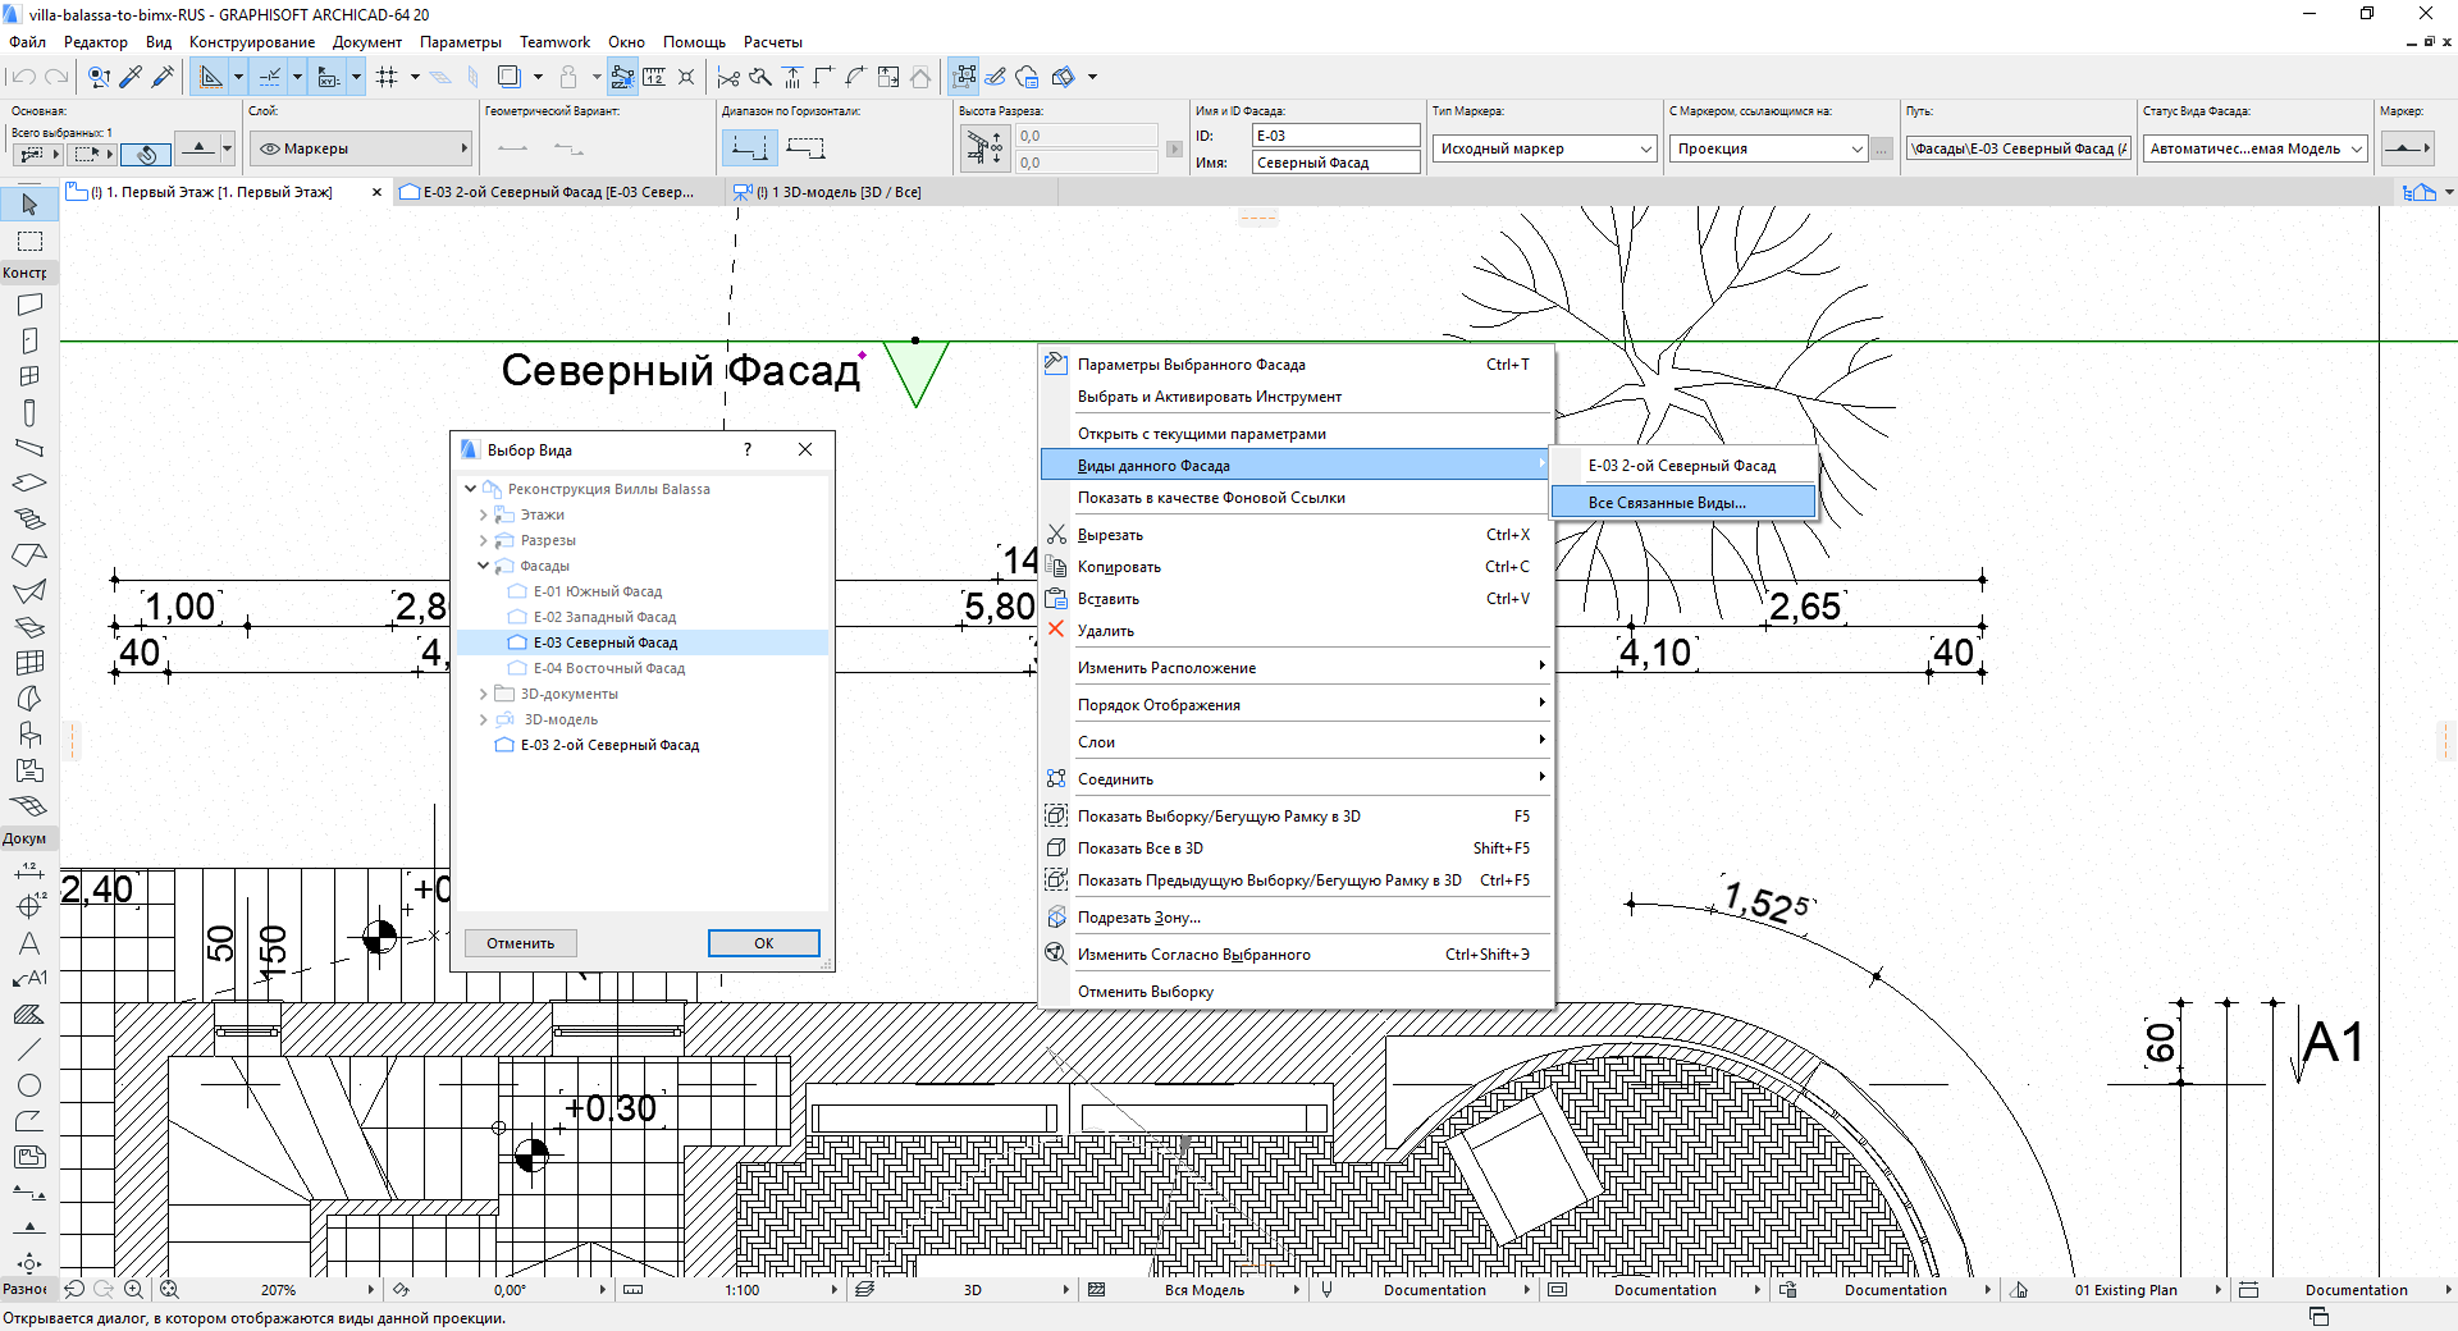Select the Arrow tool in toolbox

pyautogui.click(x=29, y=205)
